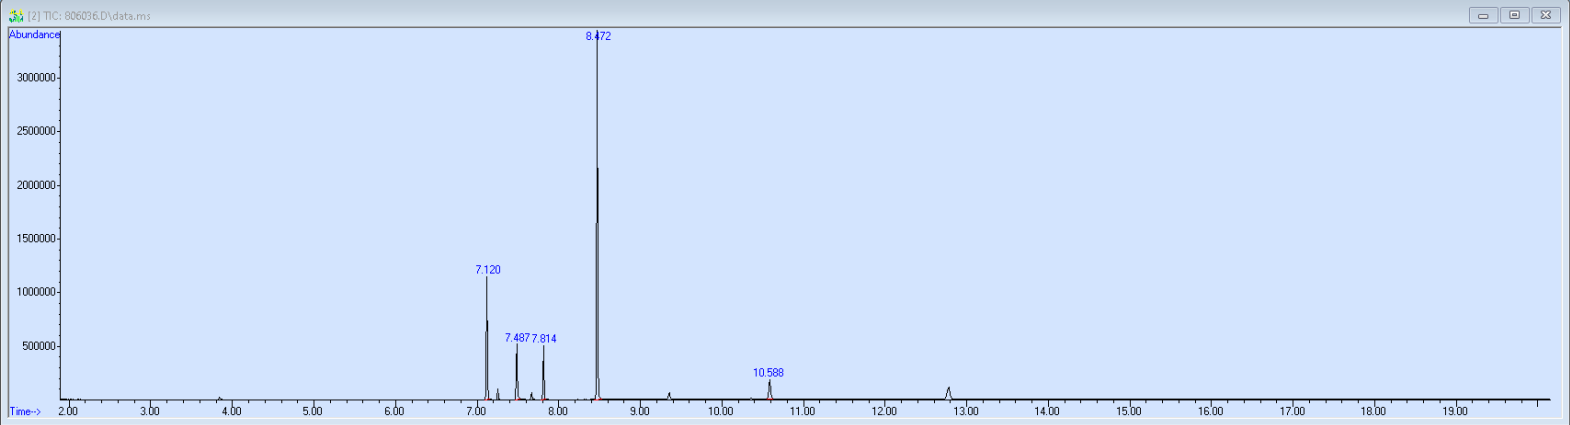
Task: Close the TIC chromatogram window
Action: 1545,15
